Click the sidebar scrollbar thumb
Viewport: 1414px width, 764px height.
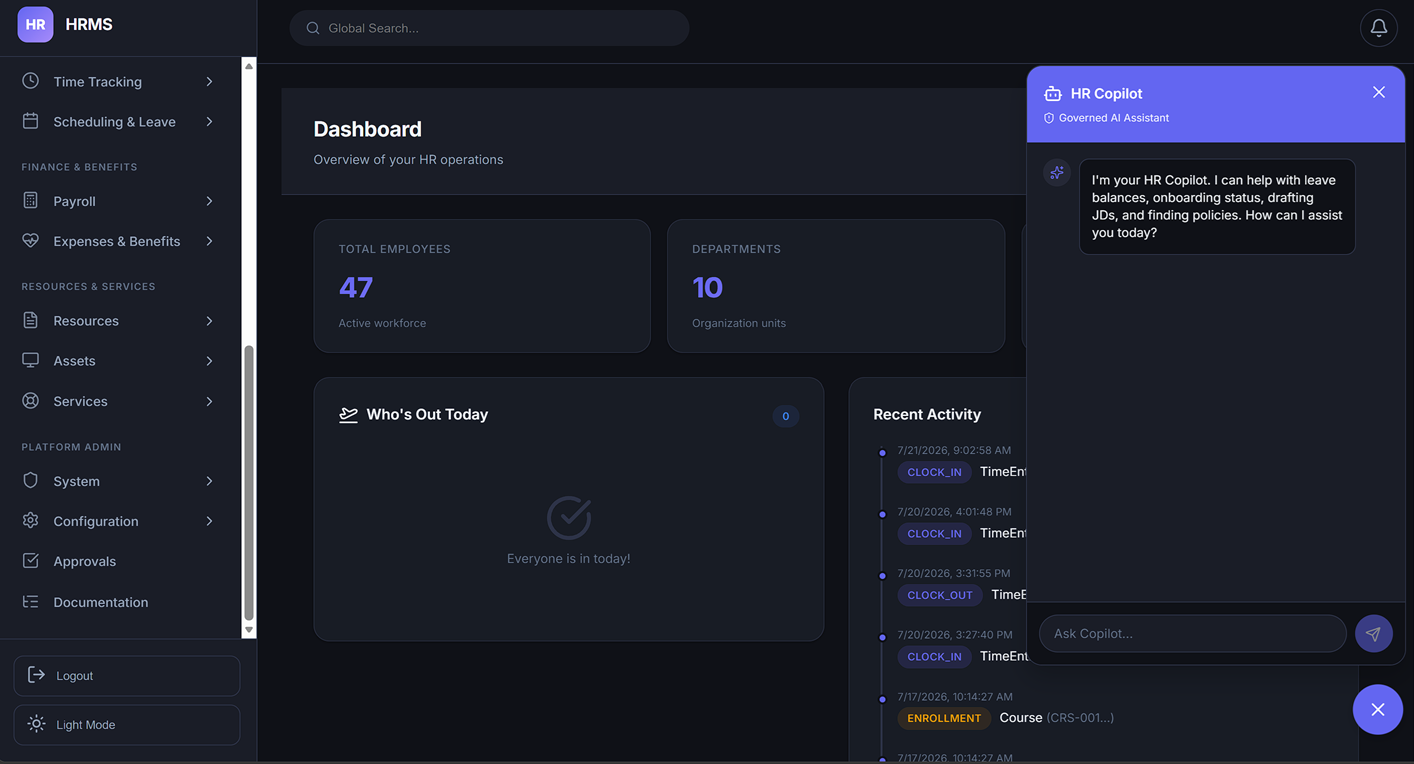tap(249, 484)
